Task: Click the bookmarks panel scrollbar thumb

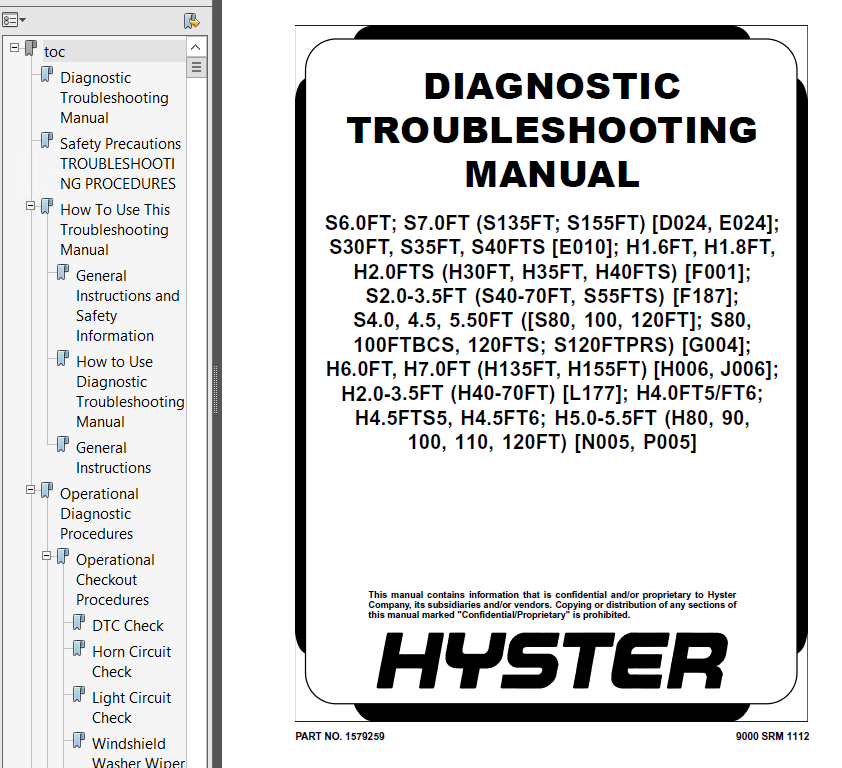Action: tap(196, 67)
